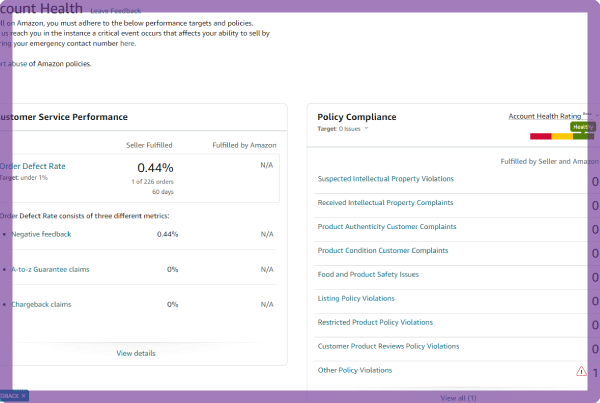Open Restricted Product Policy Violations
Image resolution: width=600 pixels, height=403 pixels.
pyautogui.click(x=374, y=323)
